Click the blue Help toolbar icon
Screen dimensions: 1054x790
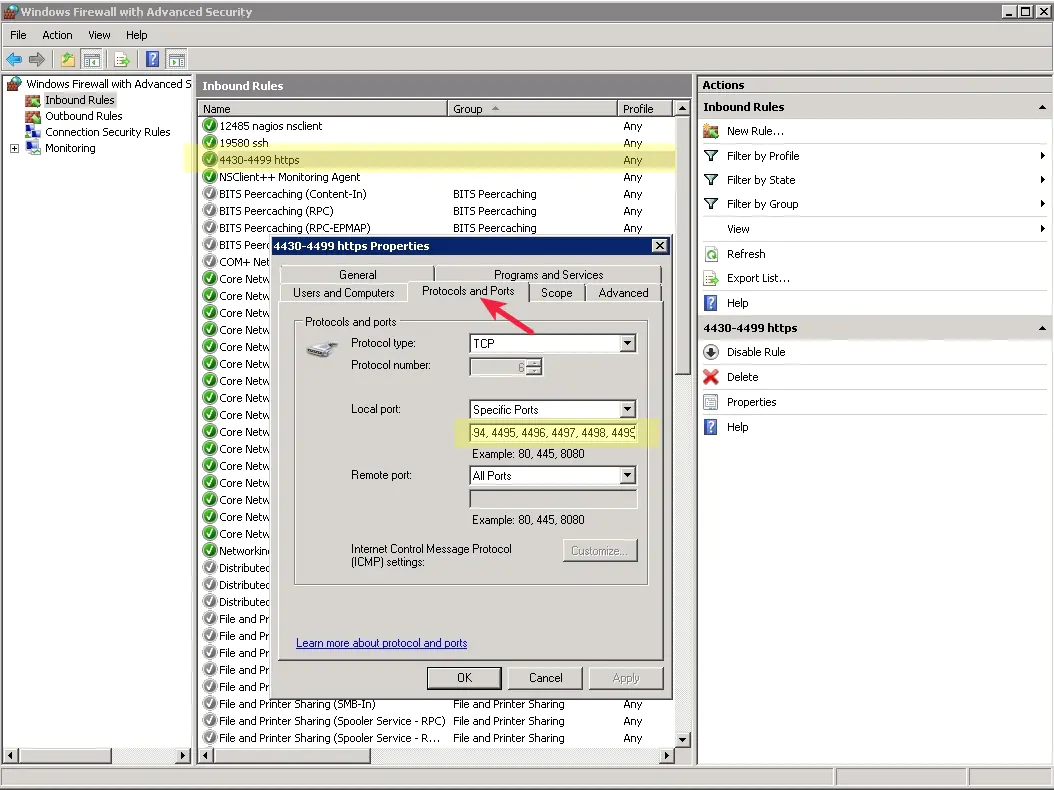(x=153, y=60)
